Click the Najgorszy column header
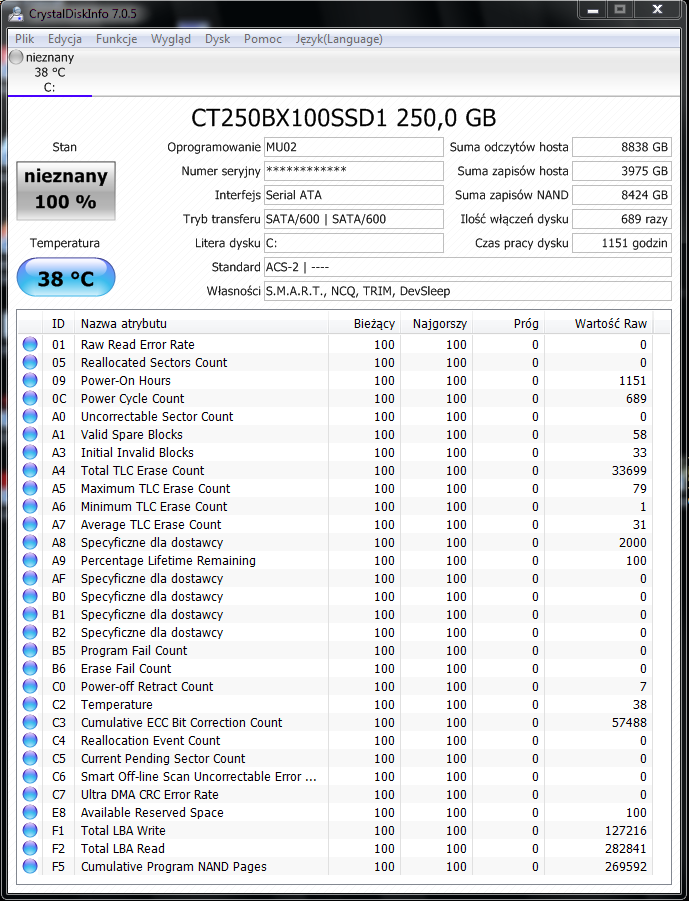 click(x=436, y=324)
